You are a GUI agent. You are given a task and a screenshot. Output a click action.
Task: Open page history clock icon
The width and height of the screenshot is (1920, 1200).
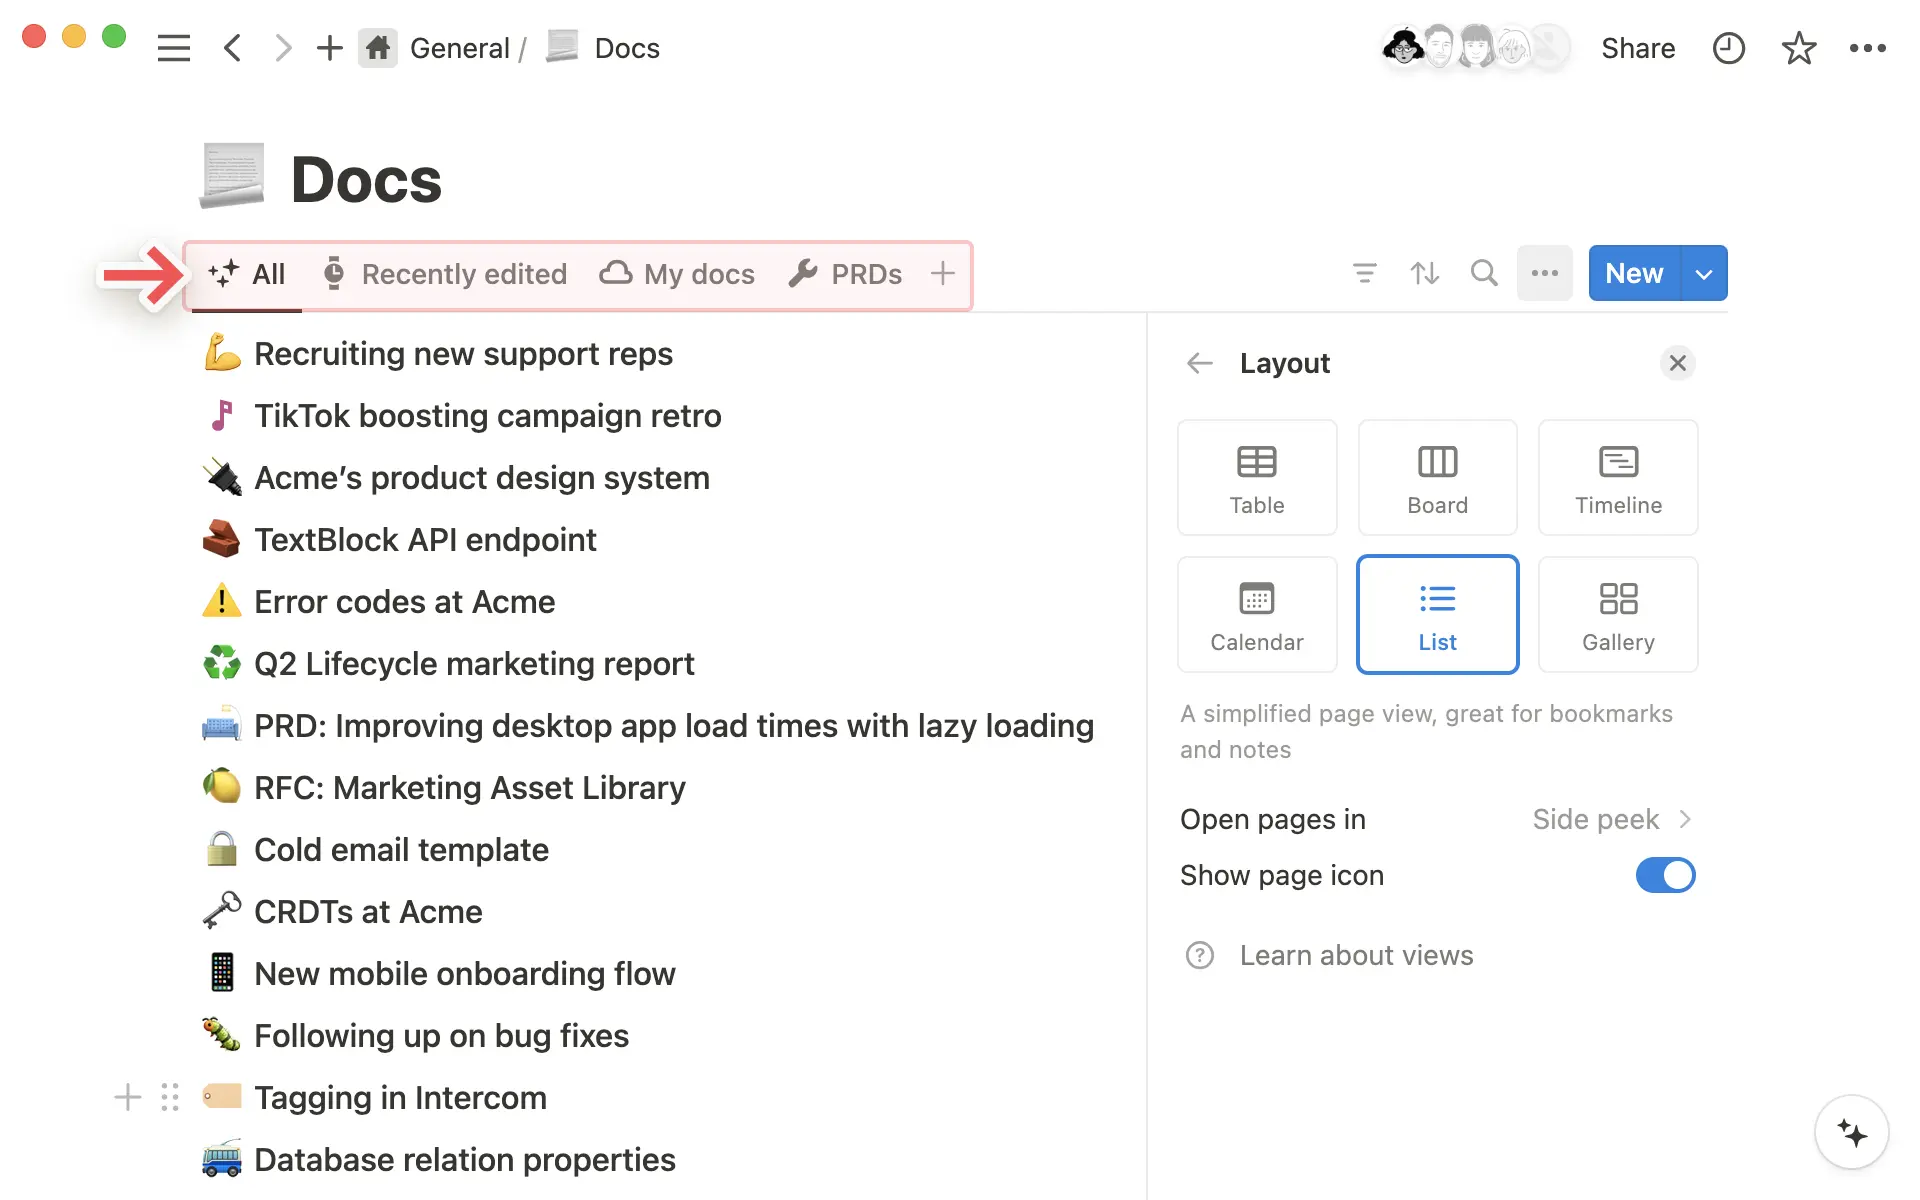click(1728, 48)
